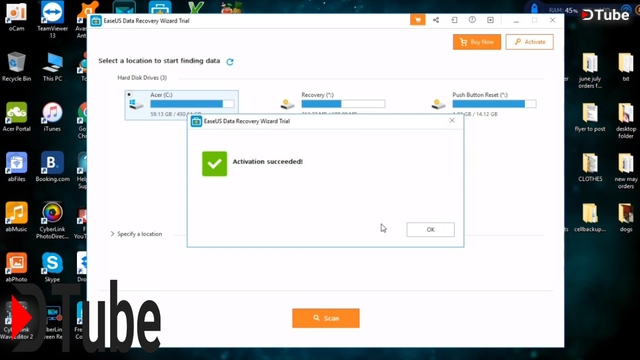
Task: Select the Acer (C:) drive radio button
Action: tap(129, 95)
